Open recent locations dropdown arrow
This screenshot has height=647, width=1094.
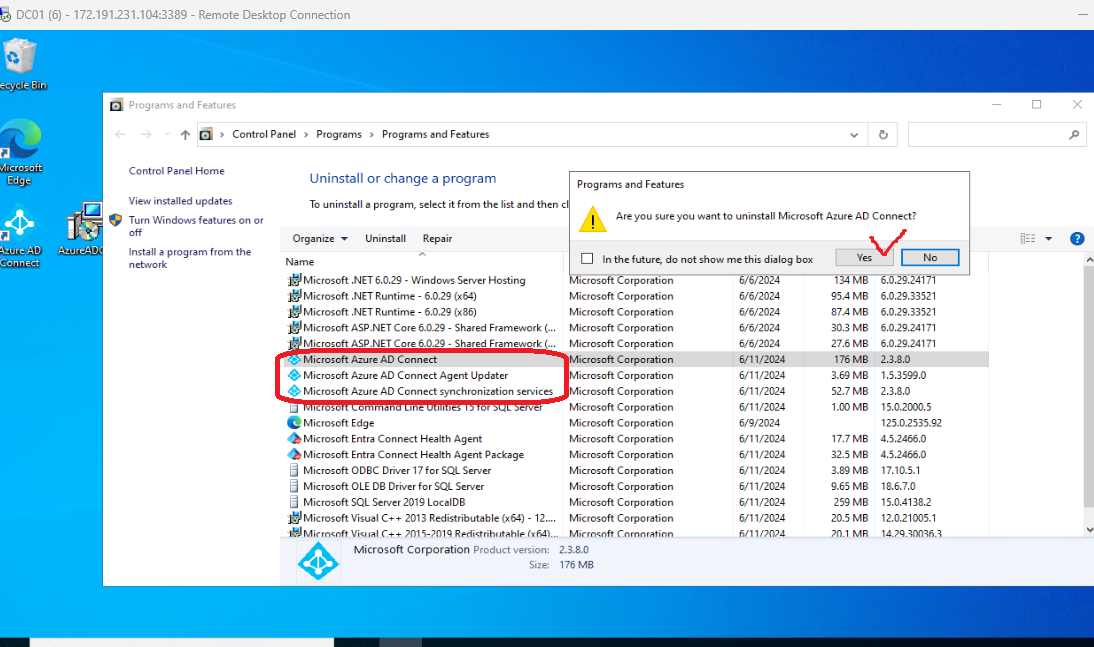coord(167,135)
